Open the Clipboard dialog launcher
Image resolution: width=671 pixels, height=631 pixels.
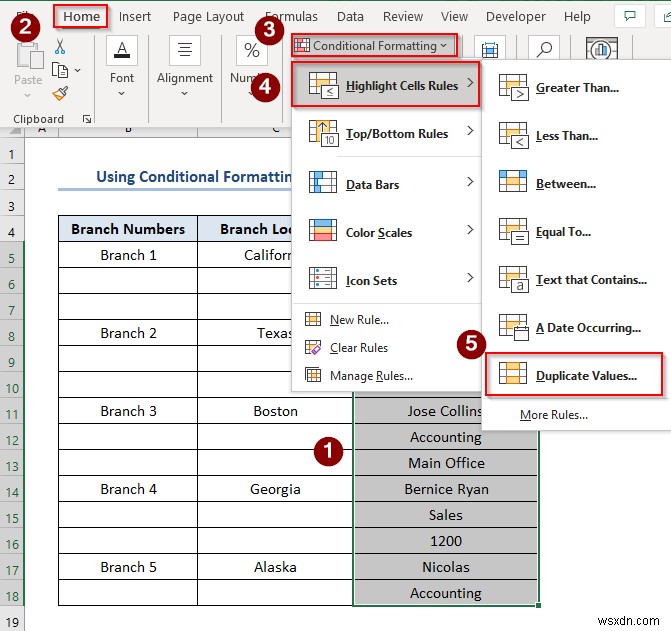coord(87,119)
